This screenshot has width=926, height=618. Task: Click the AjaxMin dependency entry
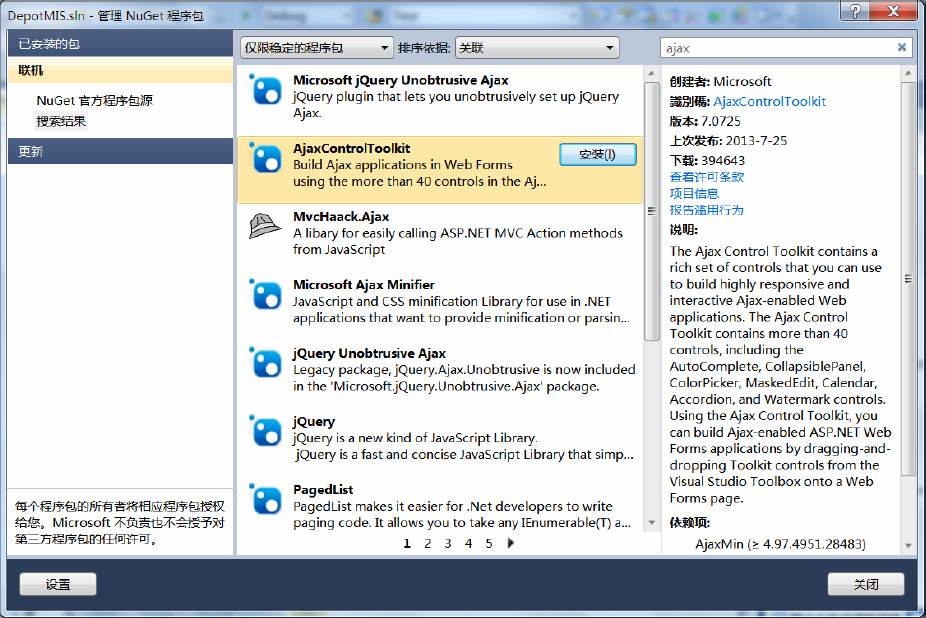click(x=781, y=544)
